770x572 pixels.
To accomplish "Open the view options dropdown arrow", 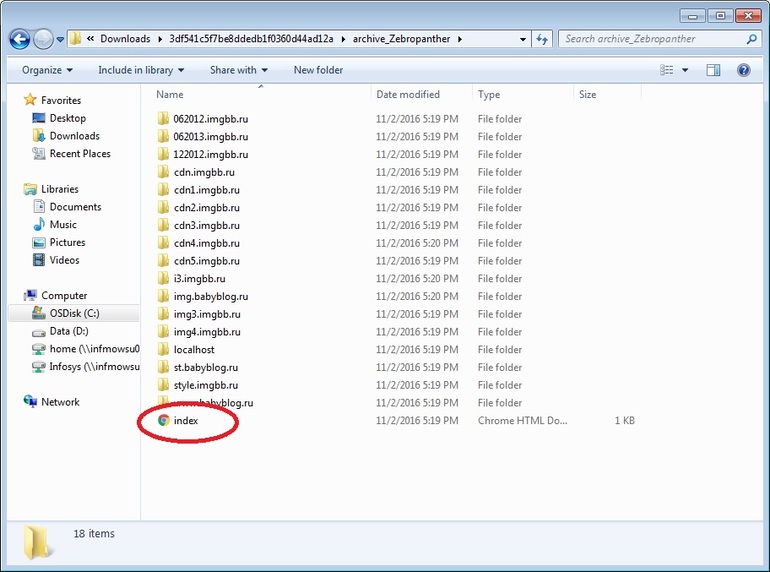I will coord(685,70).
